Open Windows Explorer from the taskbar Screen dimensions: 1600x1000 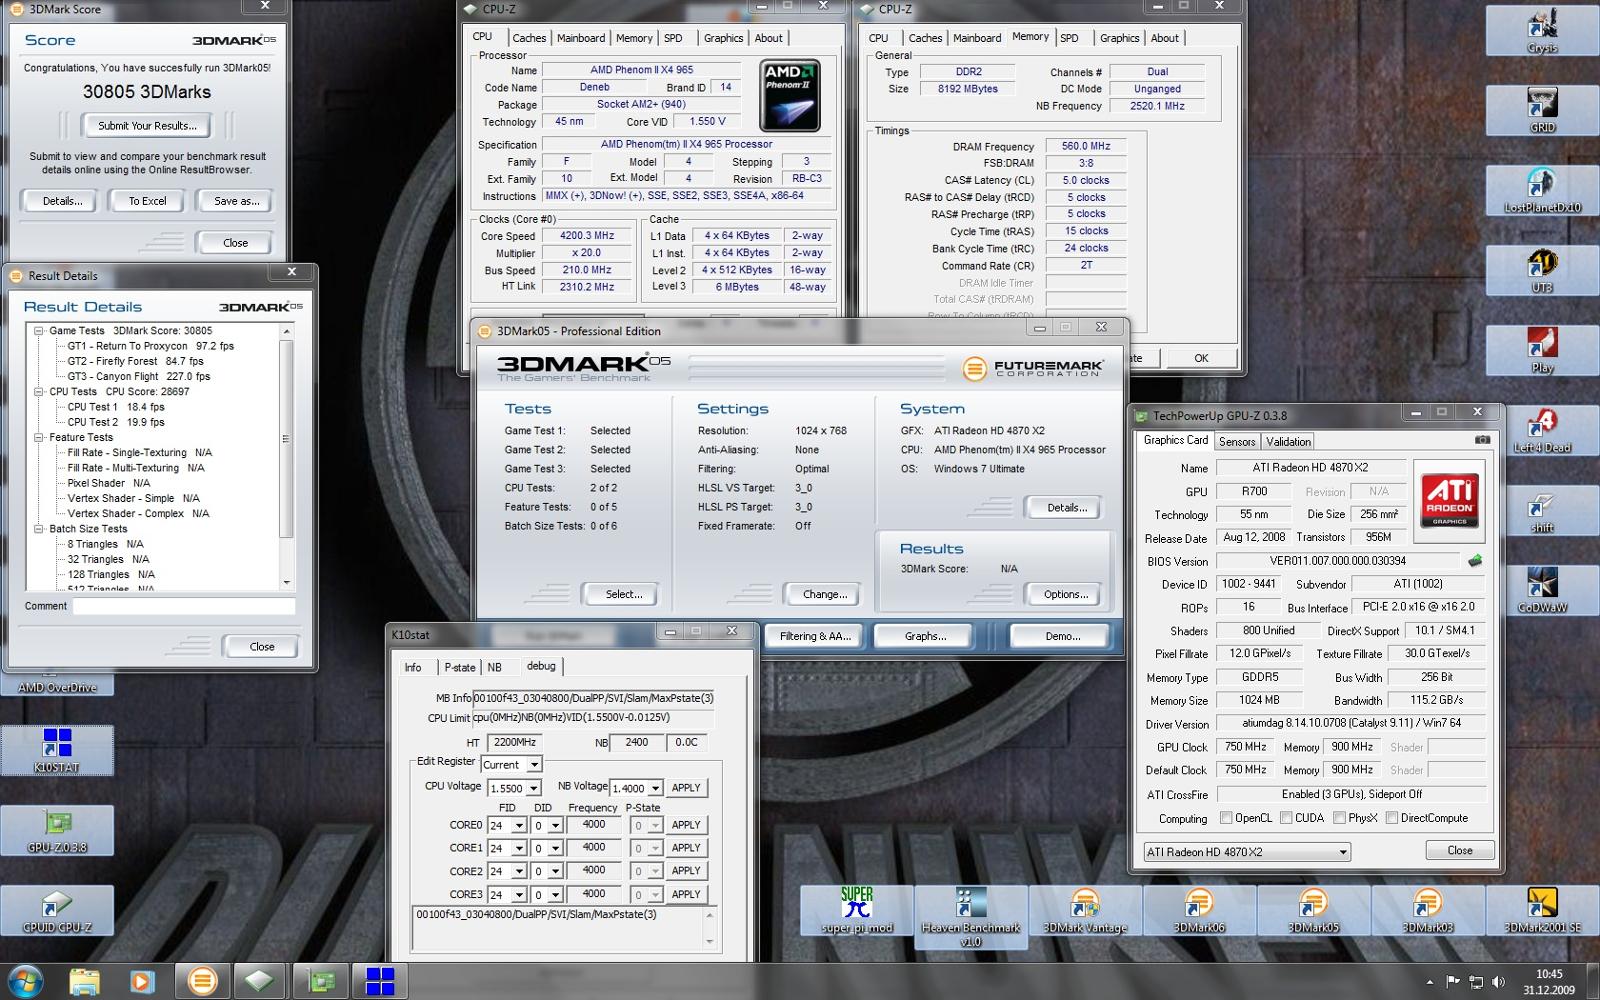tap(85, 981)
